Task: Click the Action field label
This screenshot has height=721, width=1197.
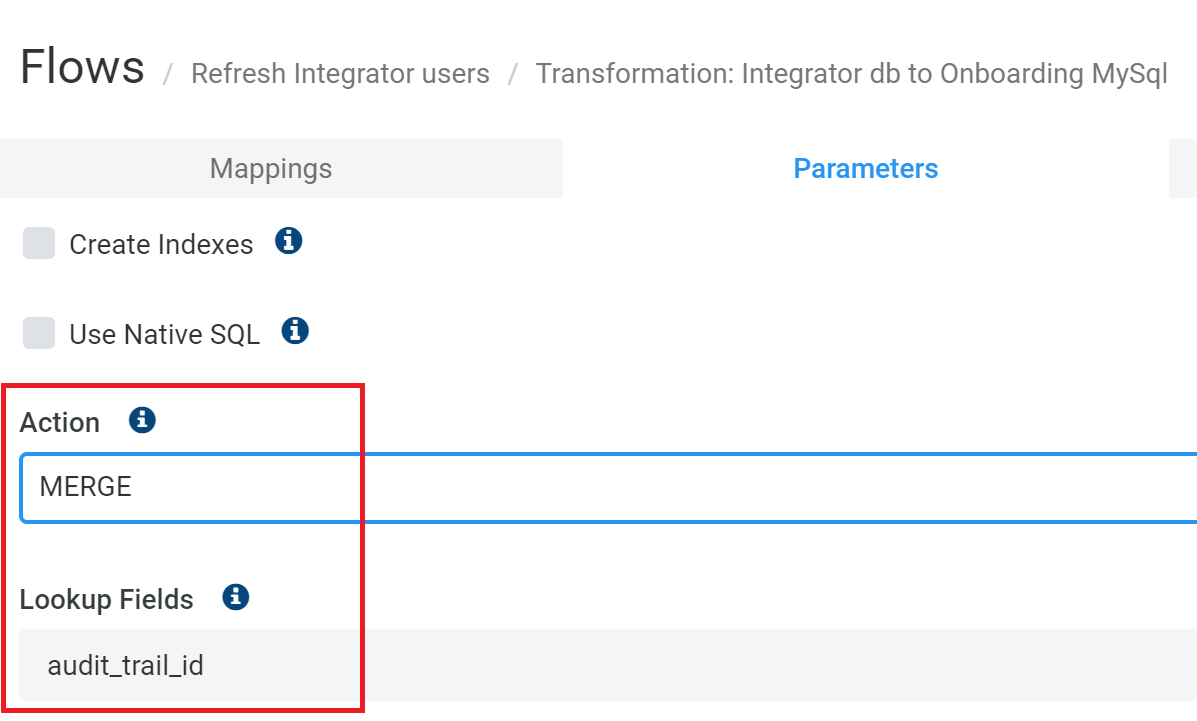Action: coord(60,422)
